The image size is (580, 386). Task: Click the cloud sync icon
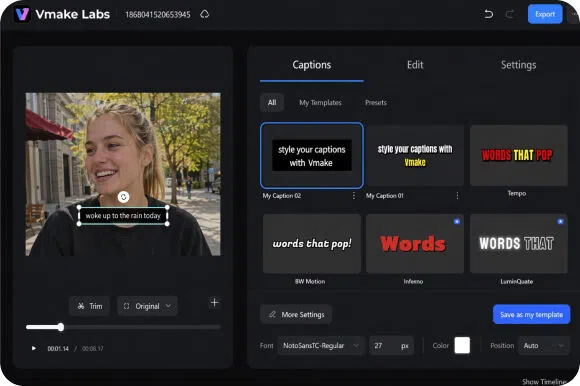205,14
